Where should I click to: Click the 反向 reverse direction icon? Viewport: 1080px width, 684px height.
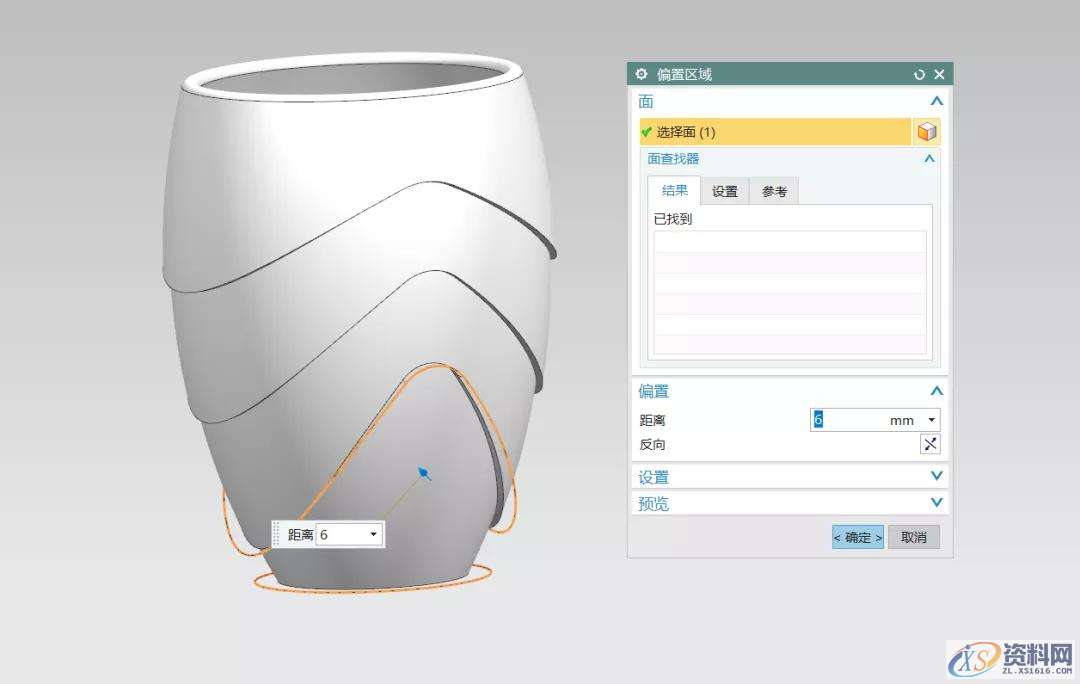pyautogui.click(x=929, y=445)
